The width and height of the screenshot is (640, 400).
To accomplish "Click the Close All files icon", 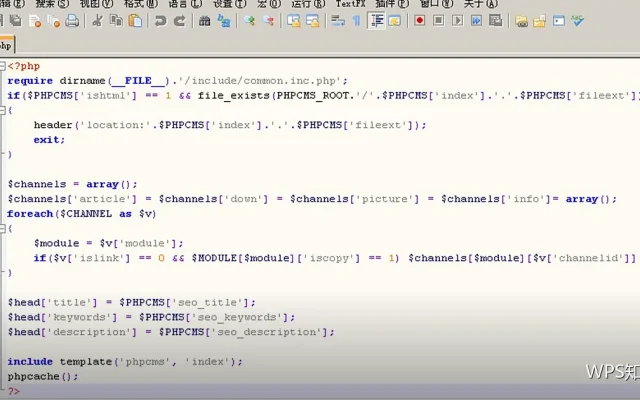I will click(x=53, y=20).
